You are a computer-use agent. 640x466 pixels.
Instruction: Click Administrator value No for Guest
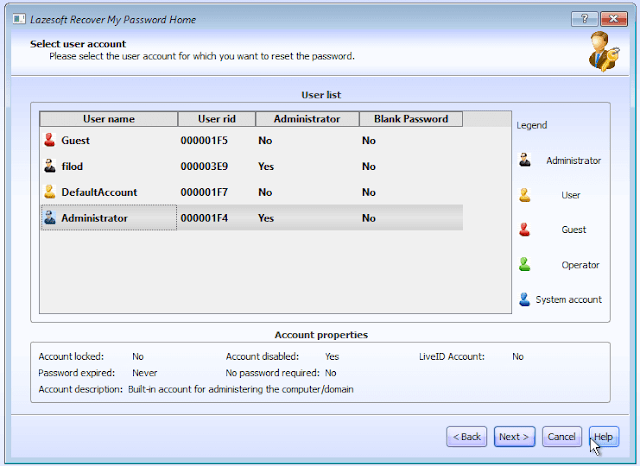click(265, 140)
